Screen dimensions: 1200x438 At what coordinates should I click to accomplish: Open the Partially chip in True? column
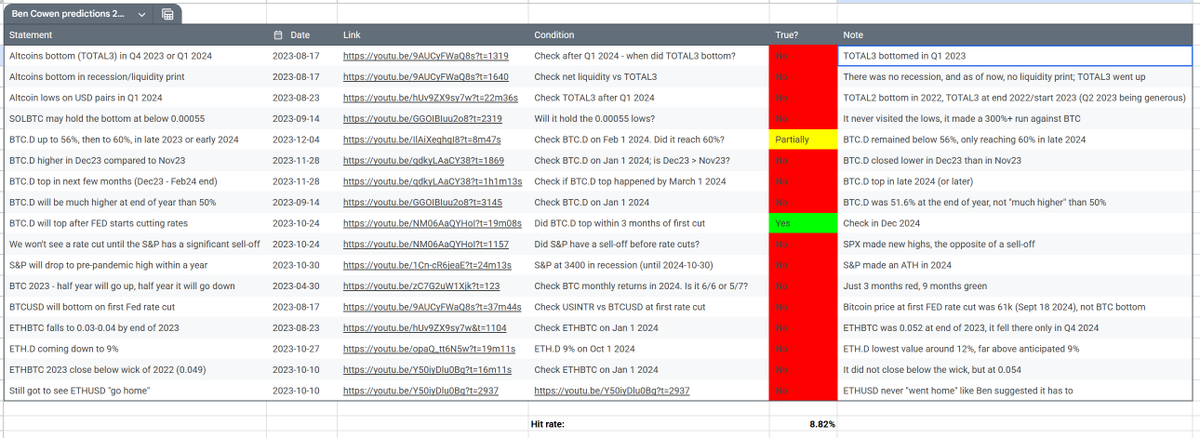click(x=803, y=139)
